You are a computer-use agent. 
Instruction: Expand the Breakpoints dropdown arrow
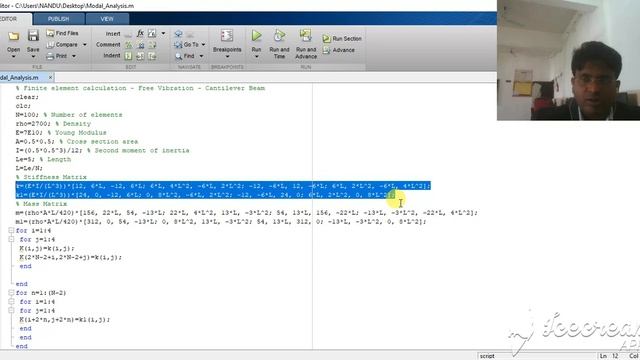[x=227, y=56]
